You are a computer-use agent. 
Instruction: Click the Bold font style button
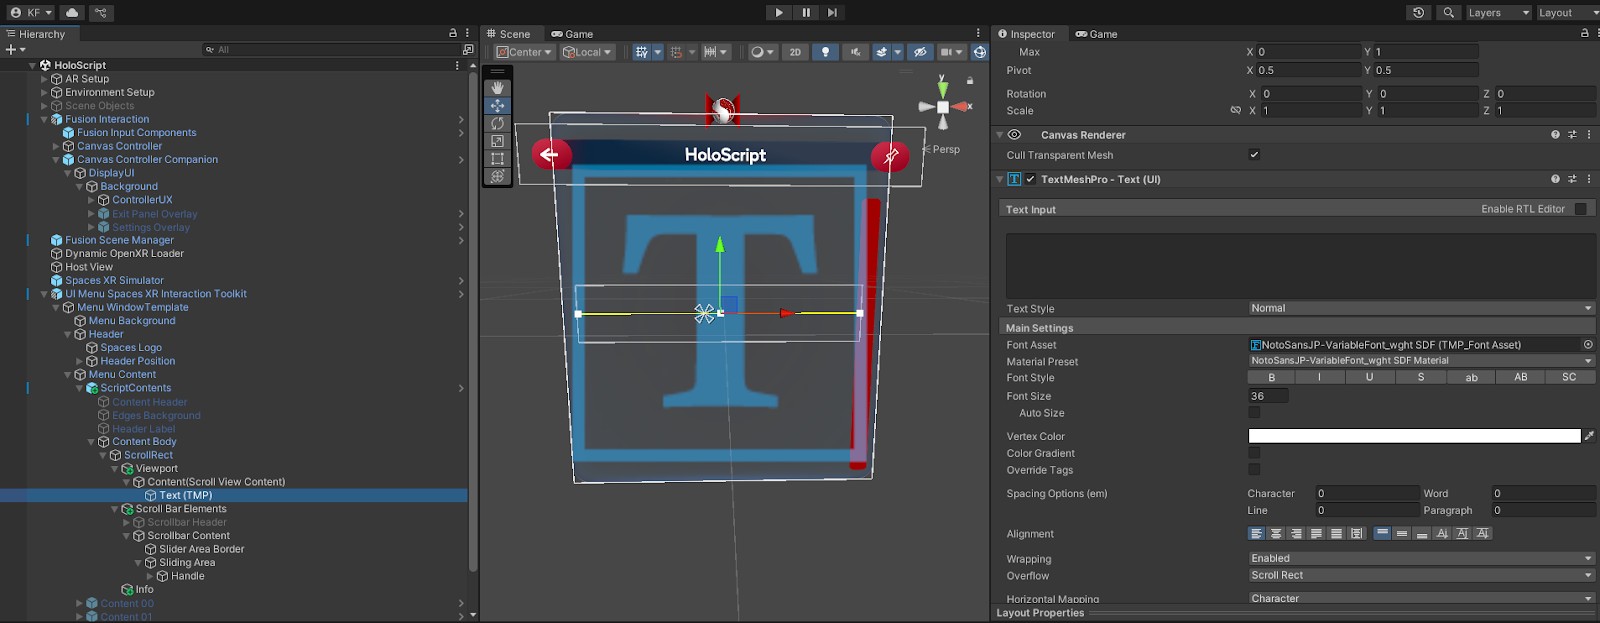point(1271,378)
